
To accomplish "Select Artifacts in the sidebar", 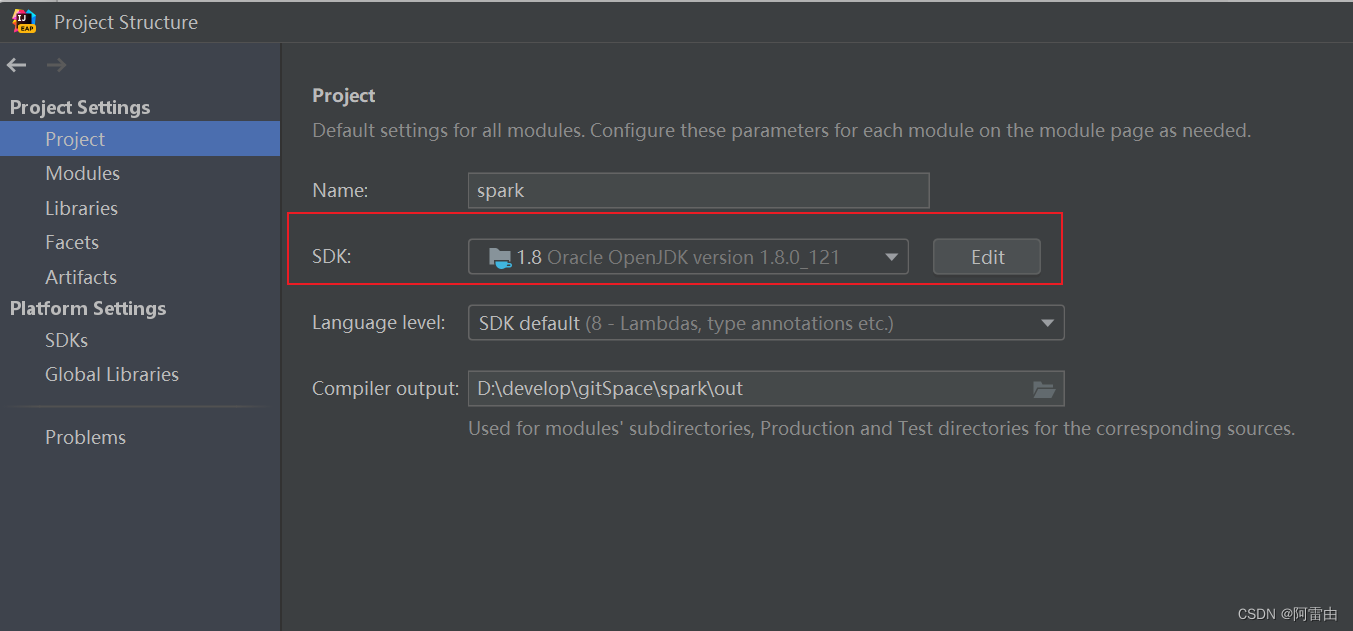I will pos(80,277).
